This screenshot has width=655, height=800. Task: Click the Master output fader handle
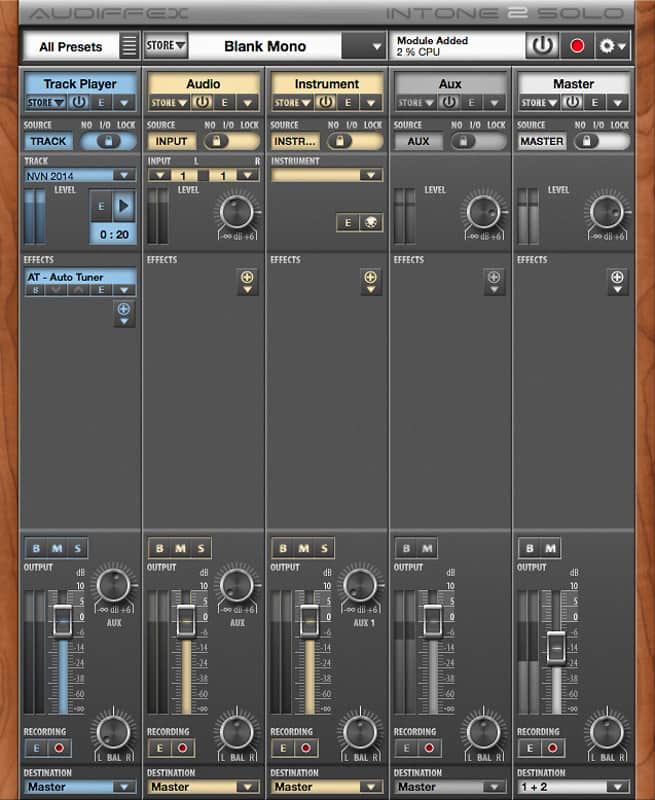coord(557,648)
